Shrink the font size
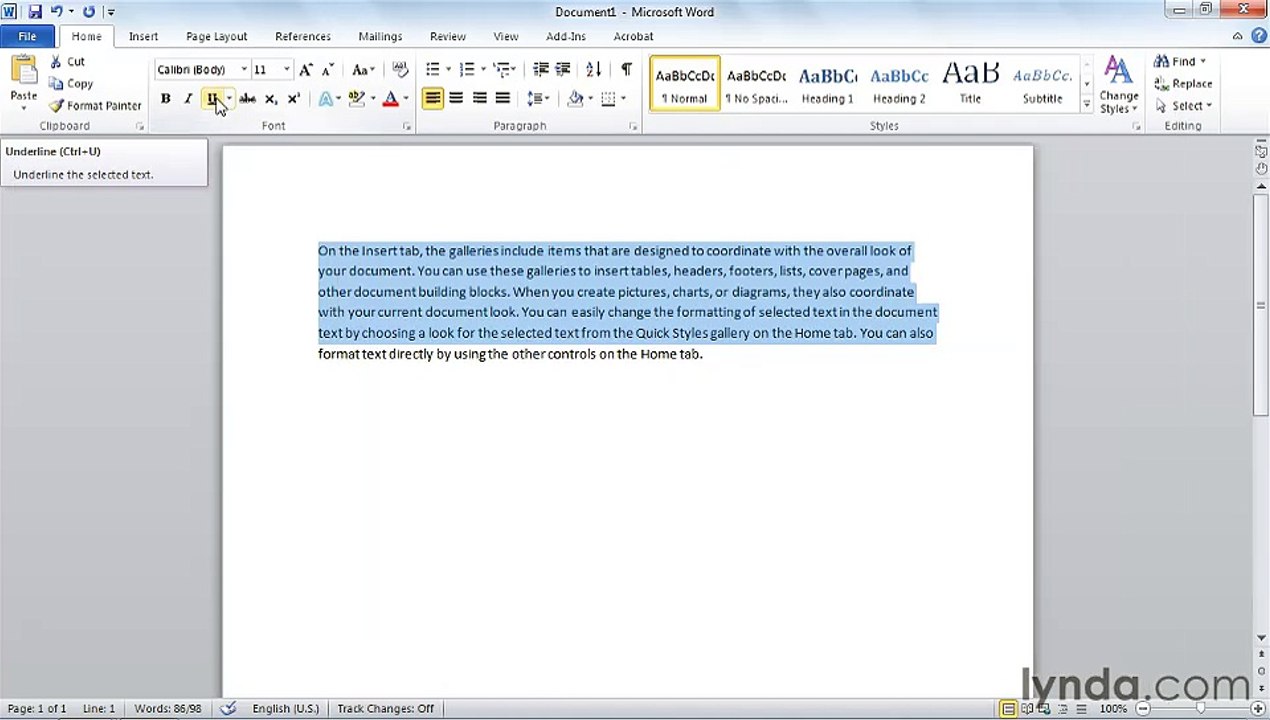 point(327,70)
